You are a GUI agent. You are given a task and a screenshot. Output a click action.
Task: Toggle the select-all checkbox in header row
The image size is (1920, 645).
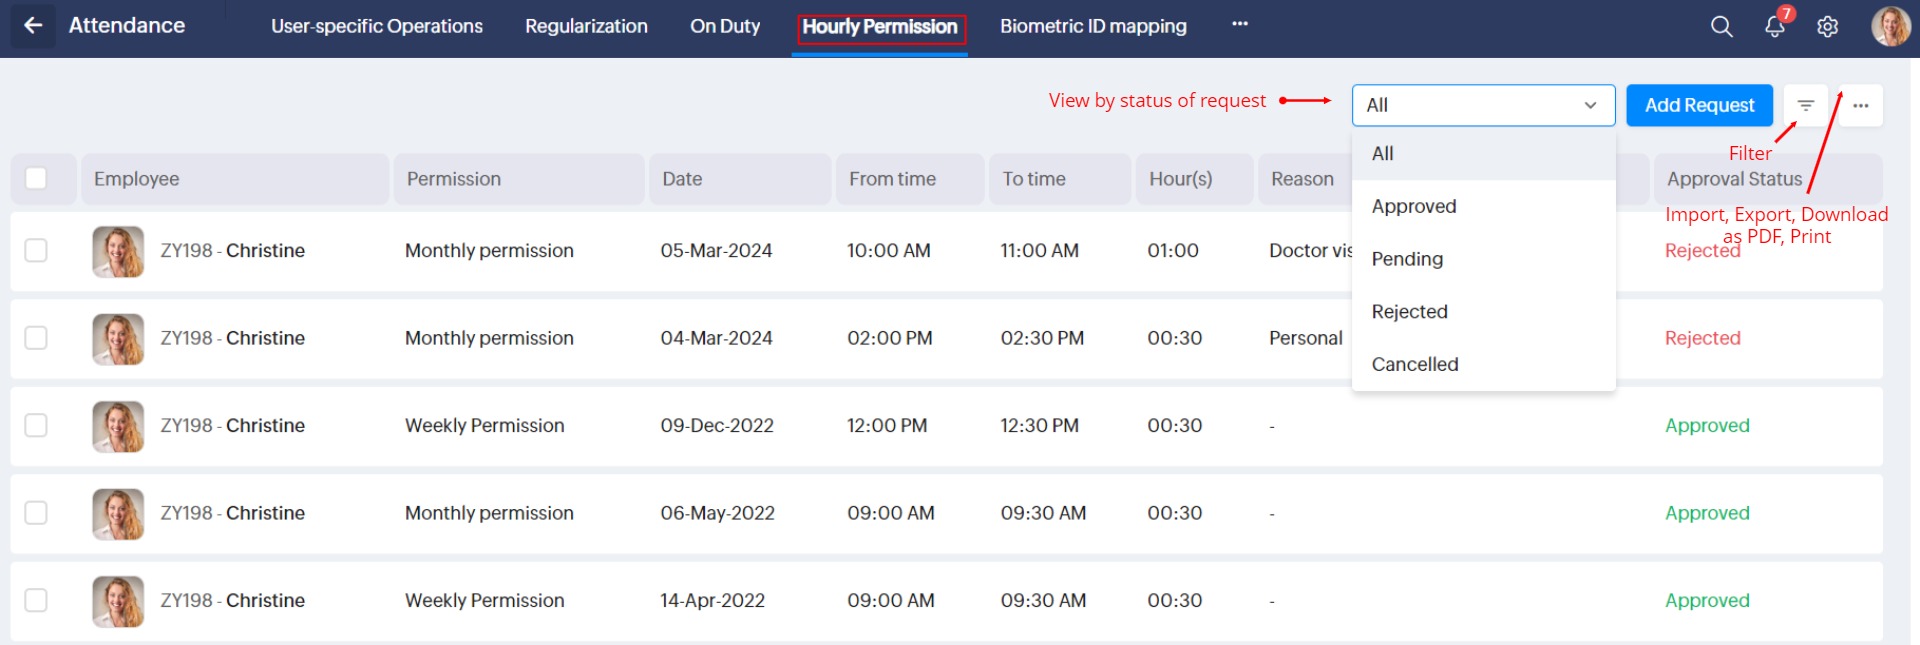36,178
